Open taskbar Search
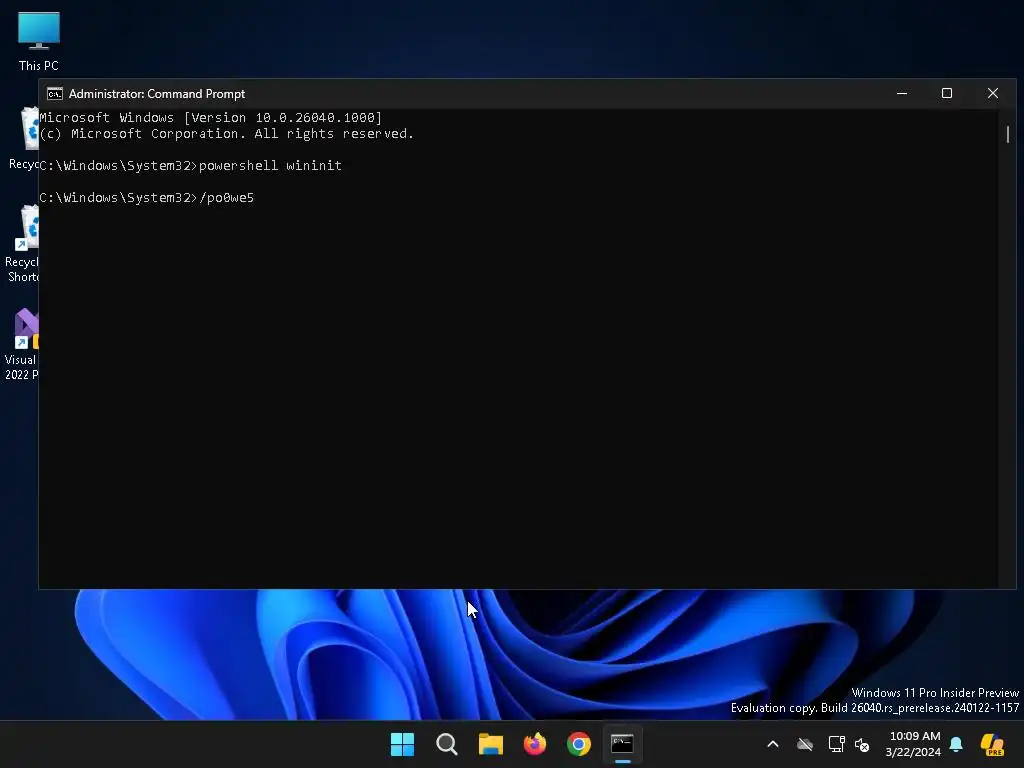Viewport: 1024px width, 768px height. [x=447, y=744]
